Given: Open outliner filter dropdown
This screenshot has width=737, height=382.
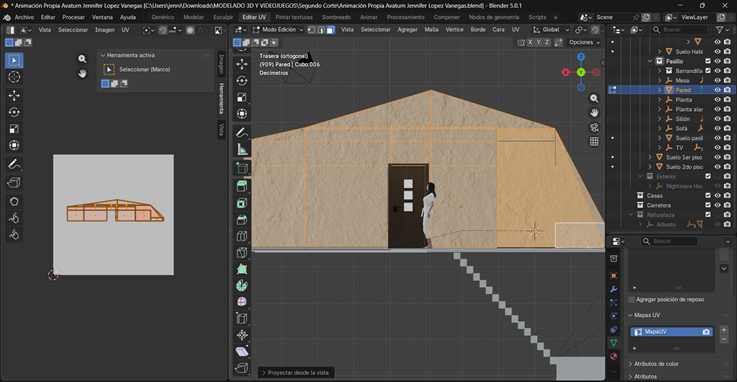Looking at the screenshot, I should 721,30.
